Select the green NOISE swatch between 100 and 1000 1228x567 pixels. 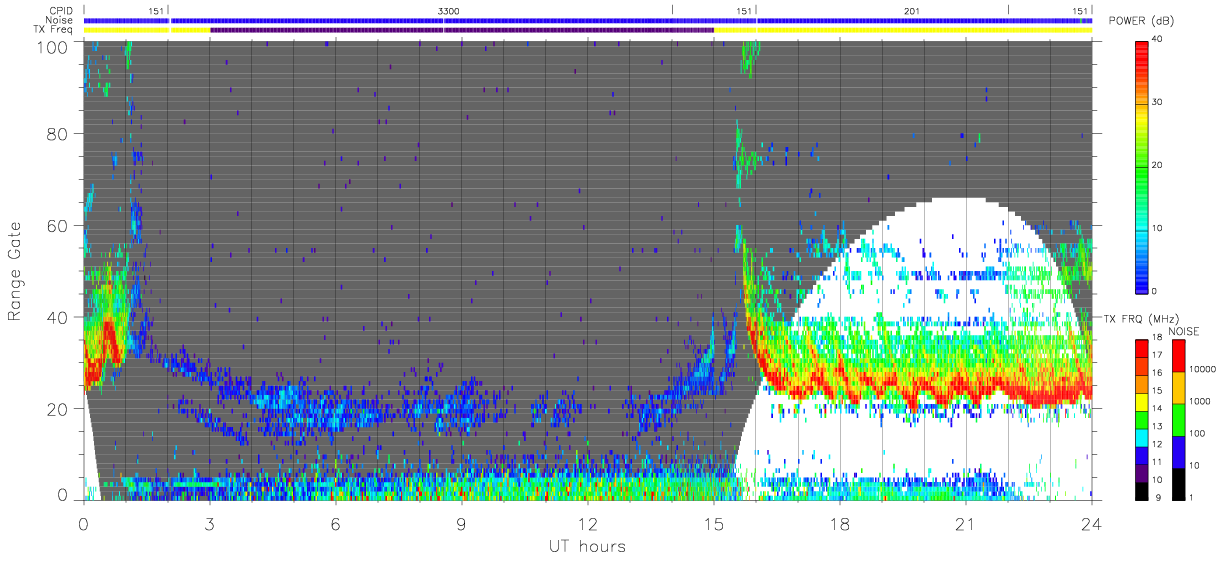(x=1179, y=418)
